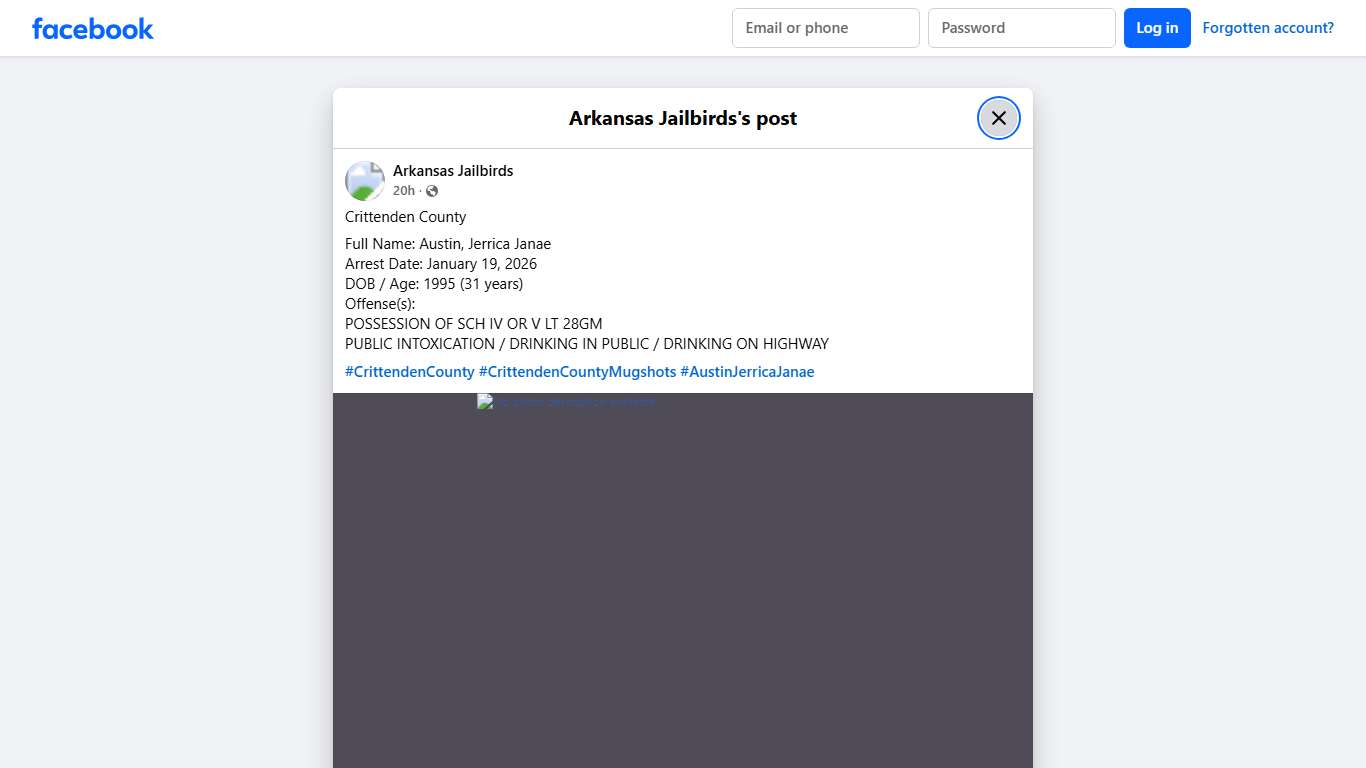1366x768 pixels.
Task: Focus the Password field
Action: pyautogui.click(x=1021, y=28)
